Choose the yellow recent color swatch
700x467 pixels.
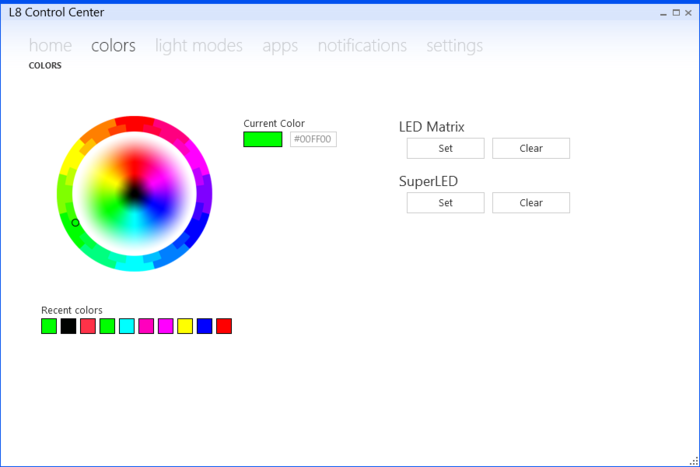(185, 326)
